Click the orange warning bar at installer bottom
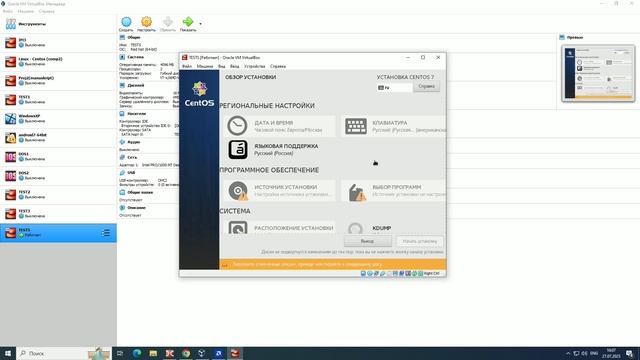 (333, 264)
